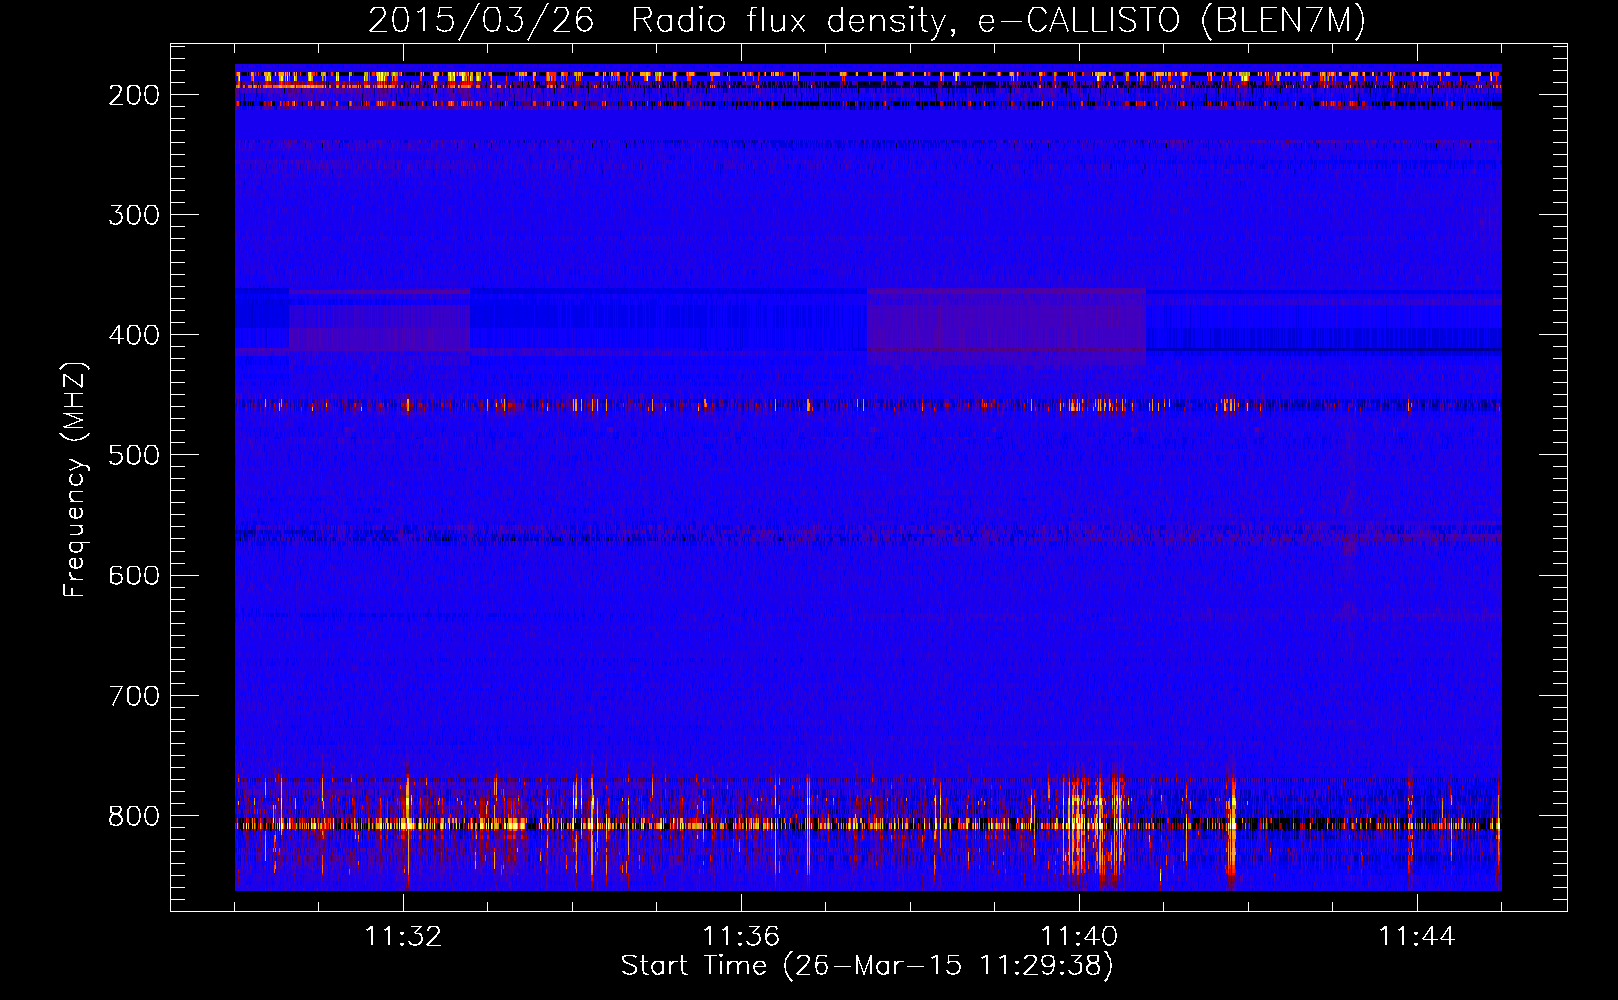Image resolution: width=1618 pixels, height=1000 pixels.
Task: Click the plot title 2015/03/26 Radio flux density
Action: point(867,20)
